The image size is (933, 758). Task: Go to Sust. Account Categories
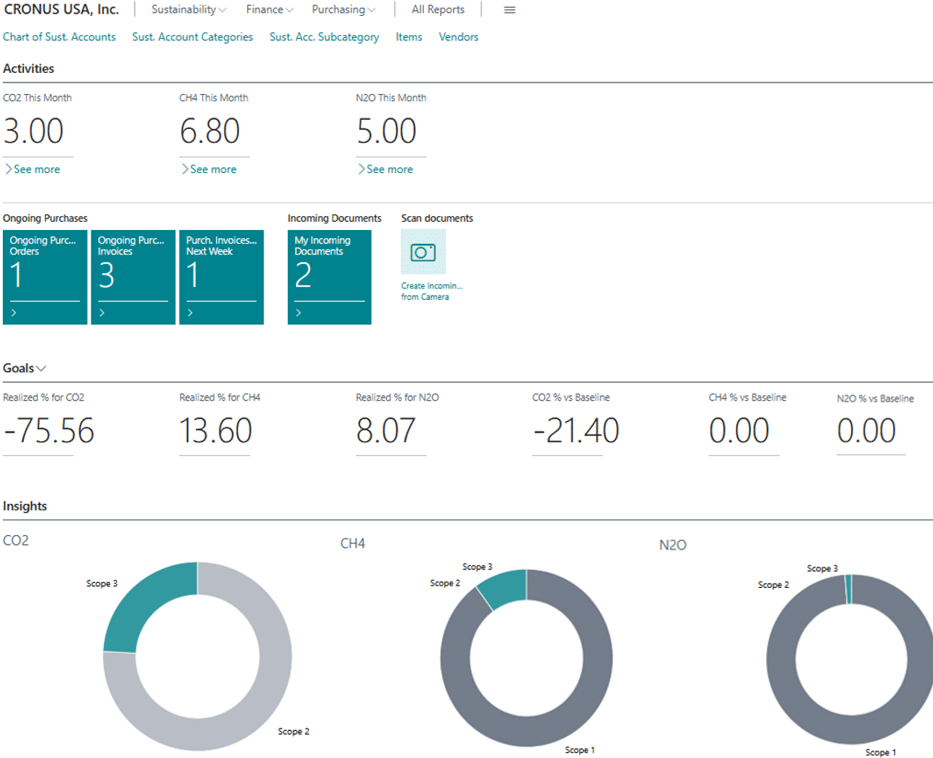[x=192, y=37]
